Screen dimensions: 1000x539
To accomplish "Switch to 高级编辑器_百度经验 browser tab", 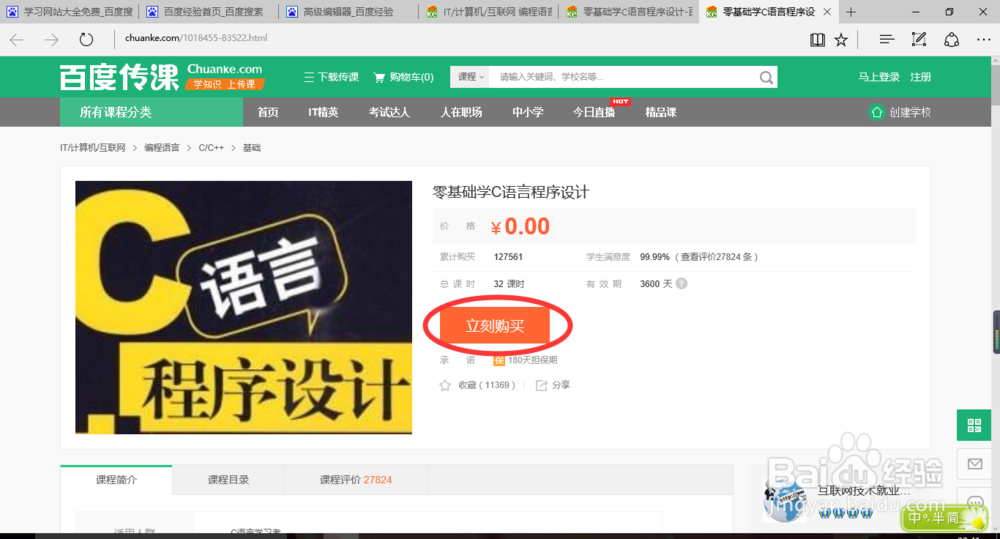I will point(349,11).
